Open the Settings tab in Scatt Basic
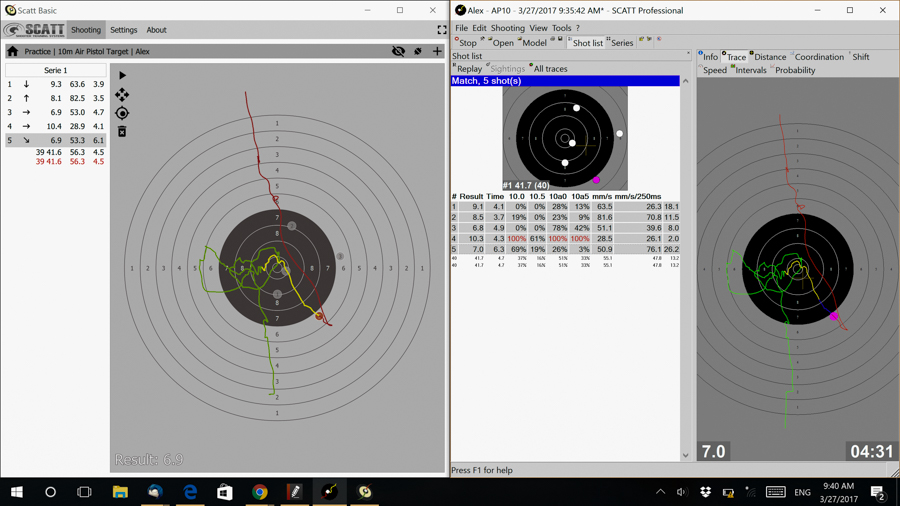 click(123, 30)
